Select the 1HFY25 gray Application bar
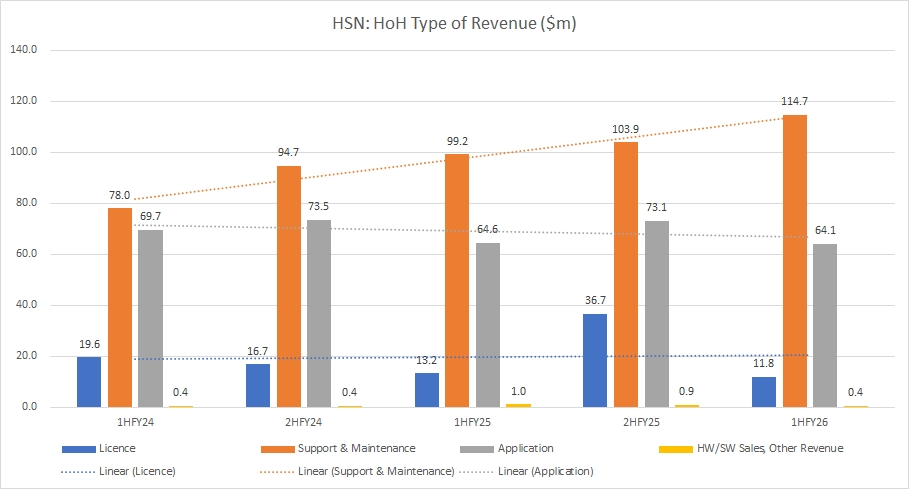 tap(488, 324)
